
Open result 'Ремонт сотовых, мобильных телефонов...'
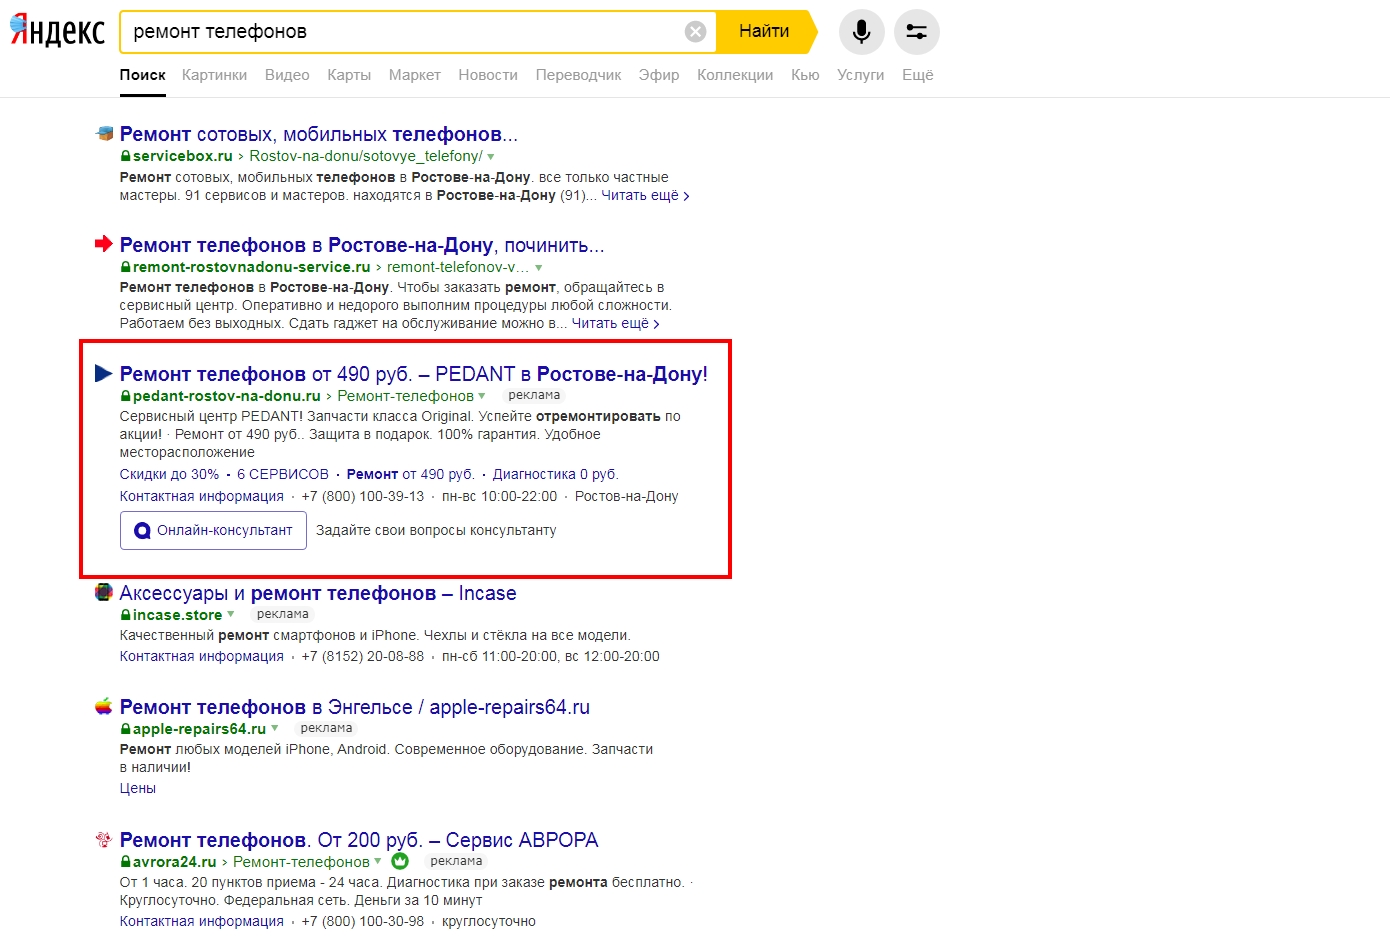pos(319,134)
